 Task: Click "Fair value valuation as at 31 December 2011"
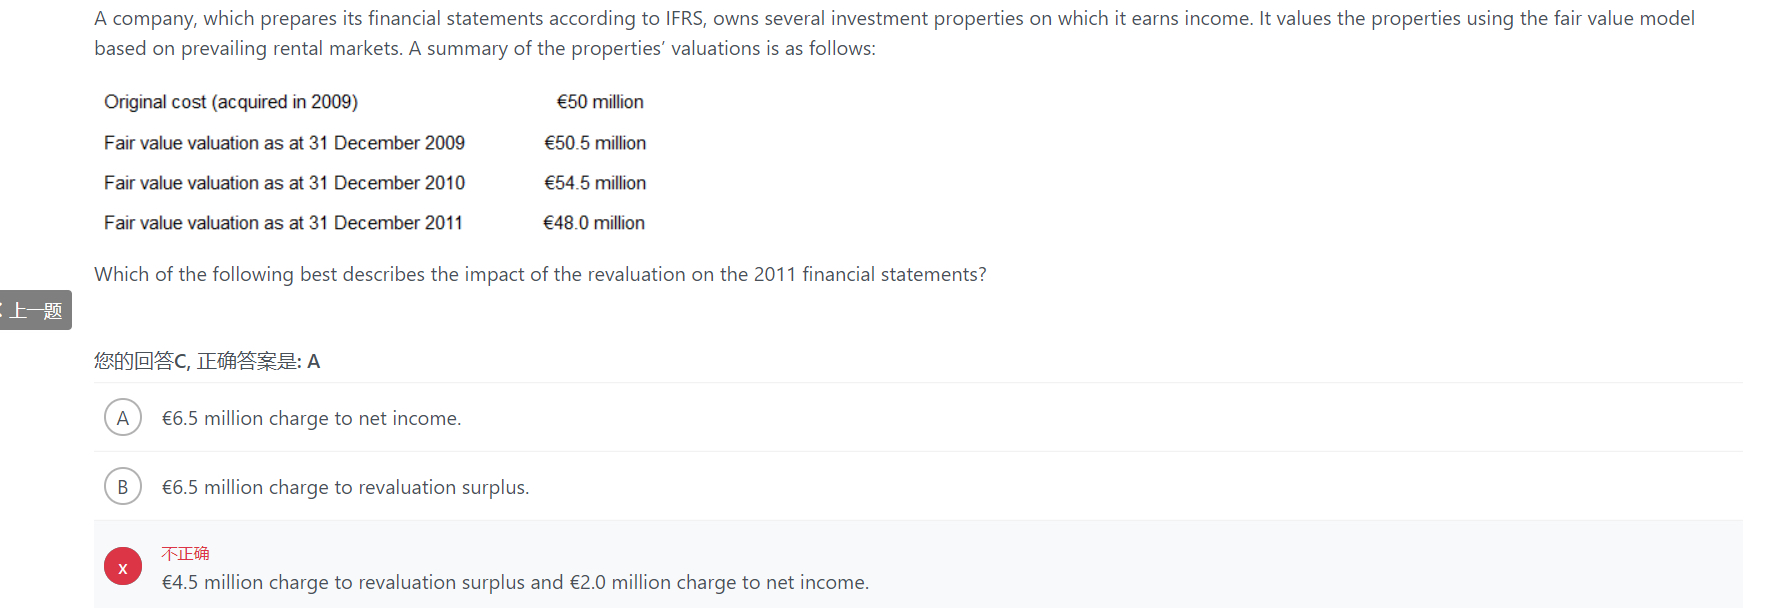click(x=283, y=223)
